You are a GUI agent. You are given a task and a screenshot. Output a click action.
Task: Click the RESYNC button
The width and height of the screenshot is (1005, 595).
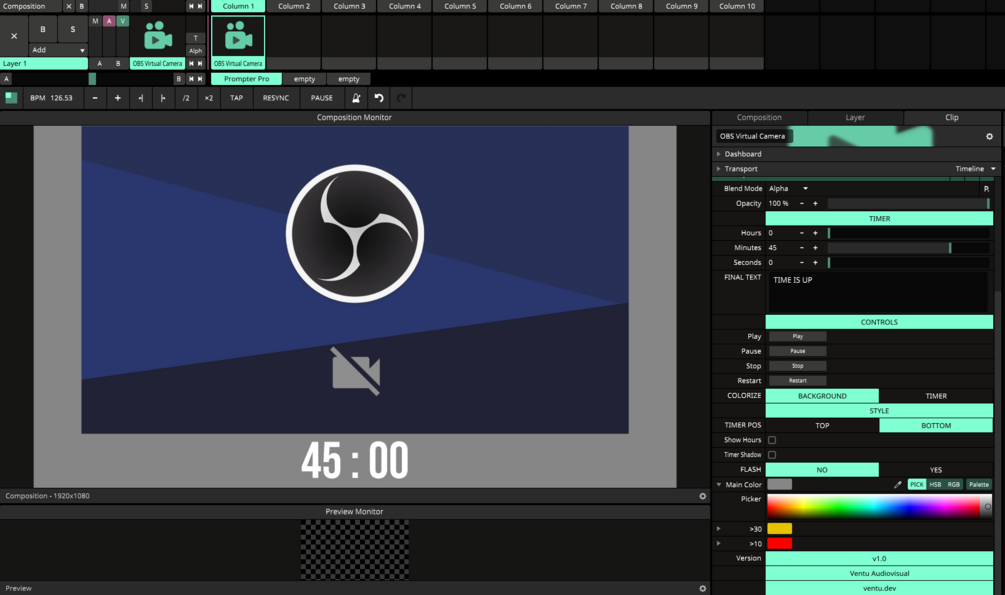(276, 98)
